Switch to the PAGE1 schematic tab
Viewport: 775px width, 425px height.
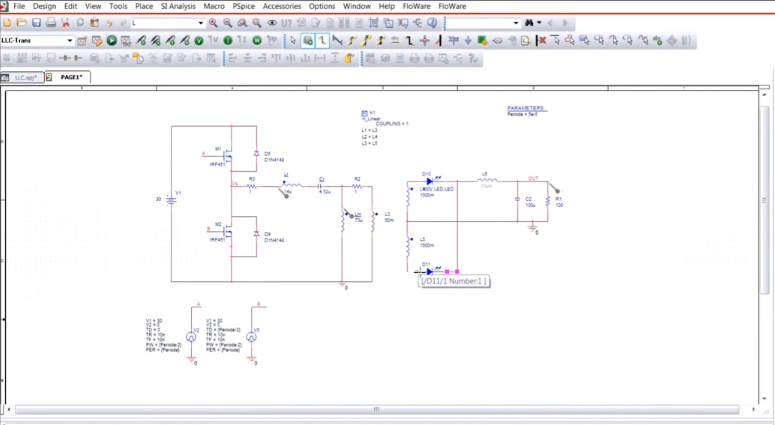click(x=71, y=77)
